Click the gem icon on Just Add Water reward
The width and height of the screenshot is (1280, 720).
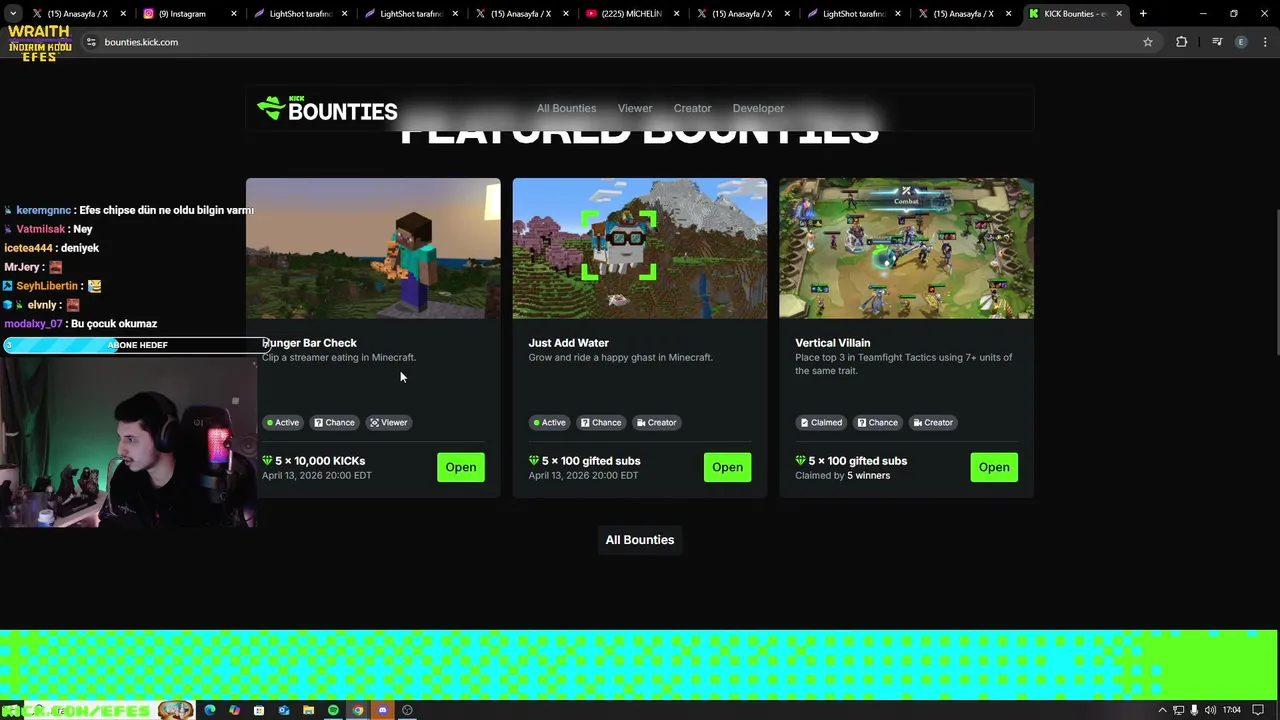tap(534, 461)
